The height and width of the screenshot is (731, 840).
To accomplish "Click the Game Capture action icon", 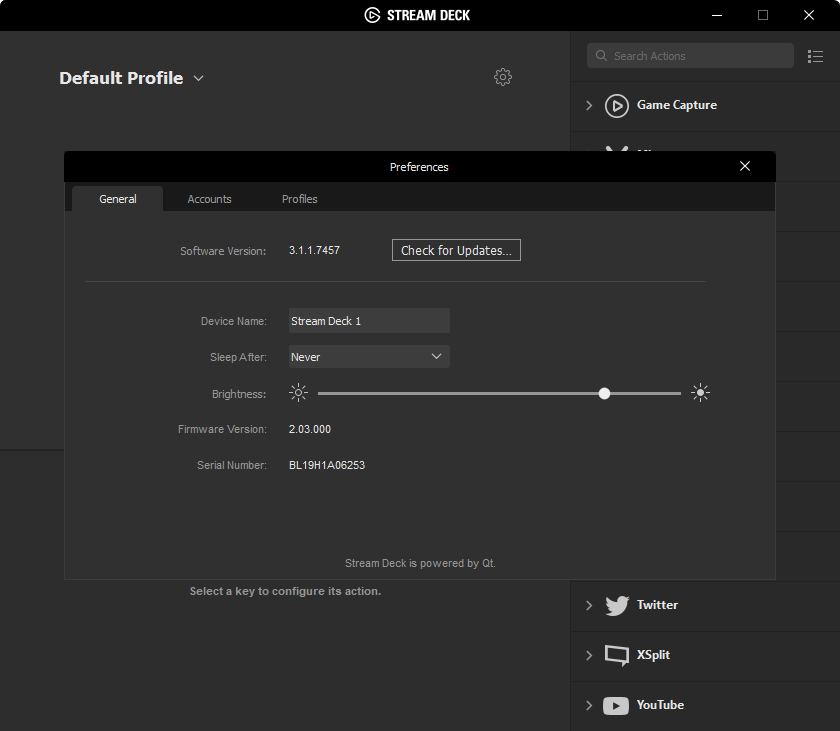I will (617, 105).
